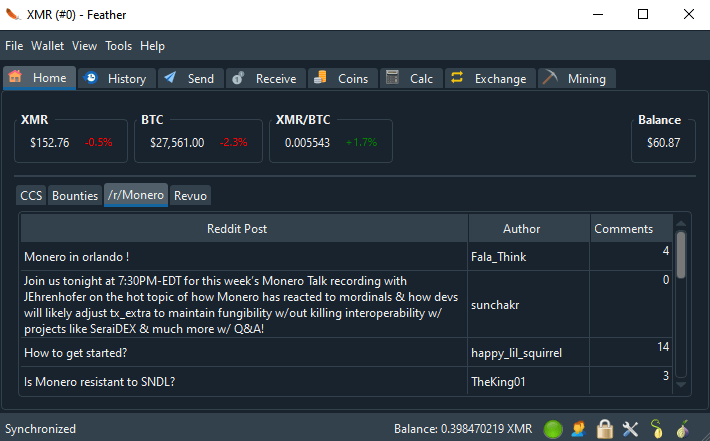Image resolution: width=710 pixels, height=441 pixels.
Task: Show the CCS sub-tab
Action: point(31,195)
